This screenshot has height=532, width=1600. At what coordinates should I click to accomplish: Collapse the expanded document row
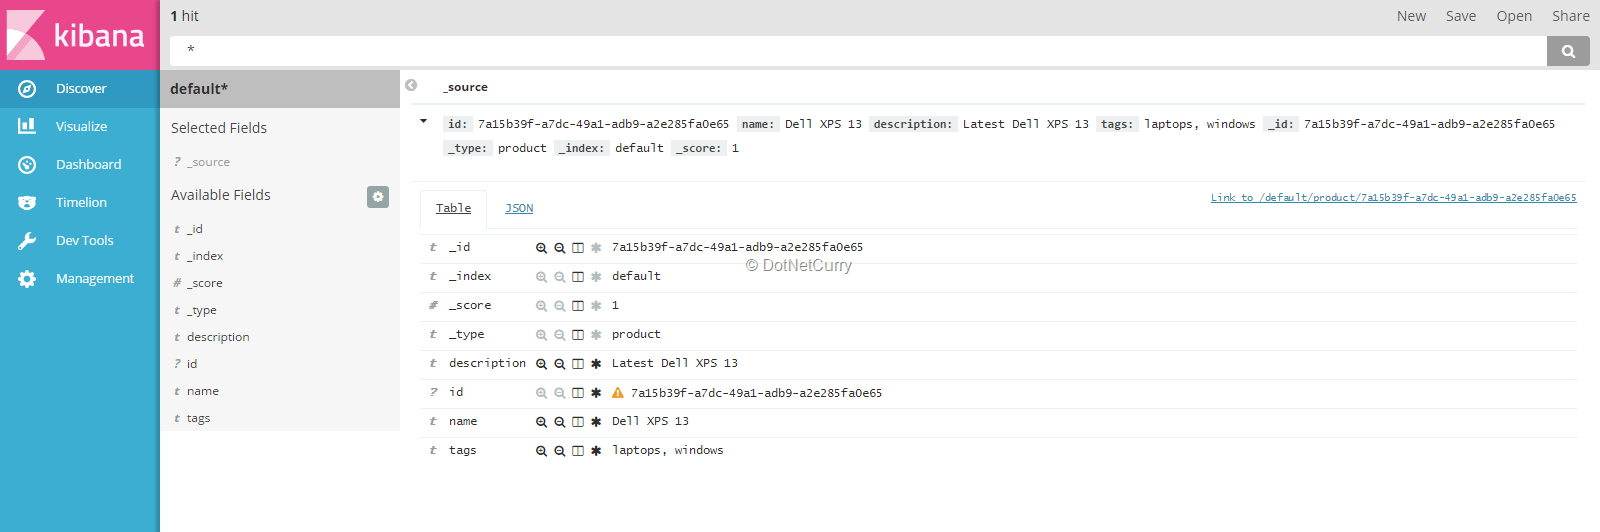point(423,122)
